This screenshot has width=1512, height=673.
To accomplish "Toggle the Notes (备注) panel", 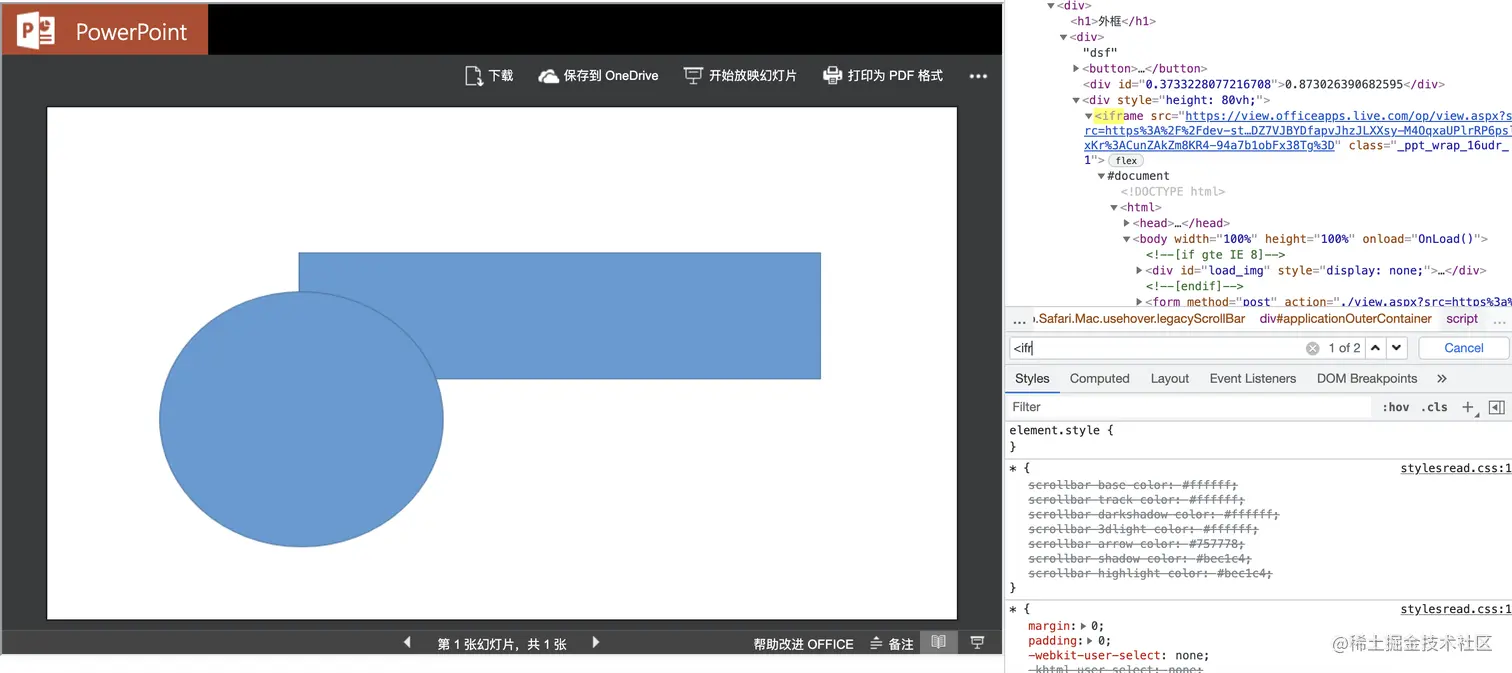I will pyautogui.click(x=891, y=644).
